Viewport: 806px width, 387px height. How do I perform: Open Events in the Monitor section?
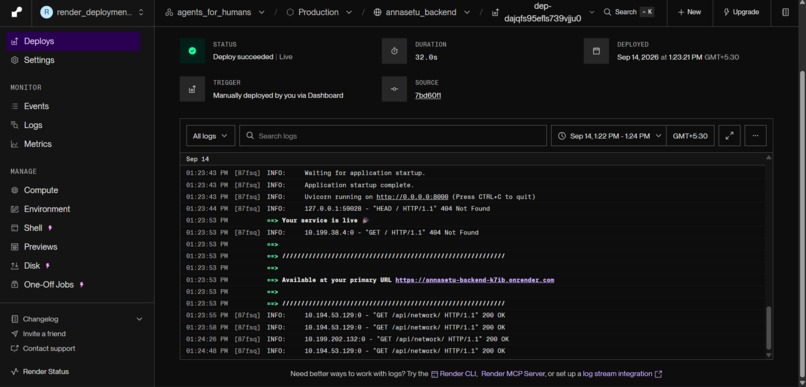pyautogui.click(x=72, y=106)
